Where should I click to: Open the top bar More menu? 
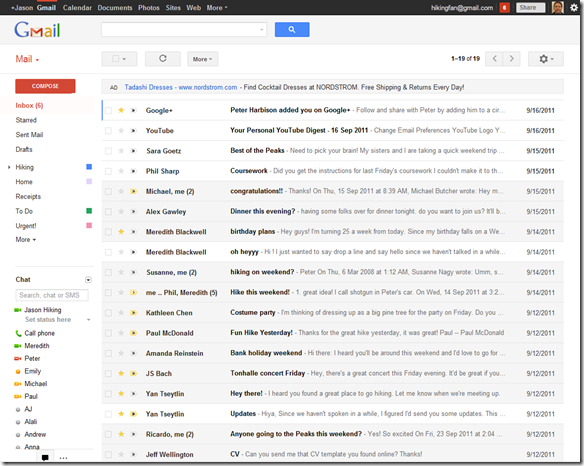point(217,7)
